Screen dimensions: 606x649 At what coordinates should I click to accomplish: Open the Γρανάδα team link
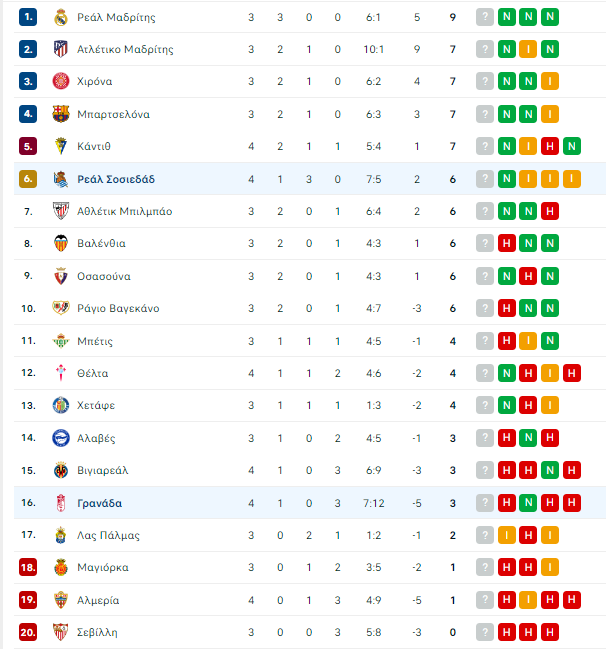[99, 503]
